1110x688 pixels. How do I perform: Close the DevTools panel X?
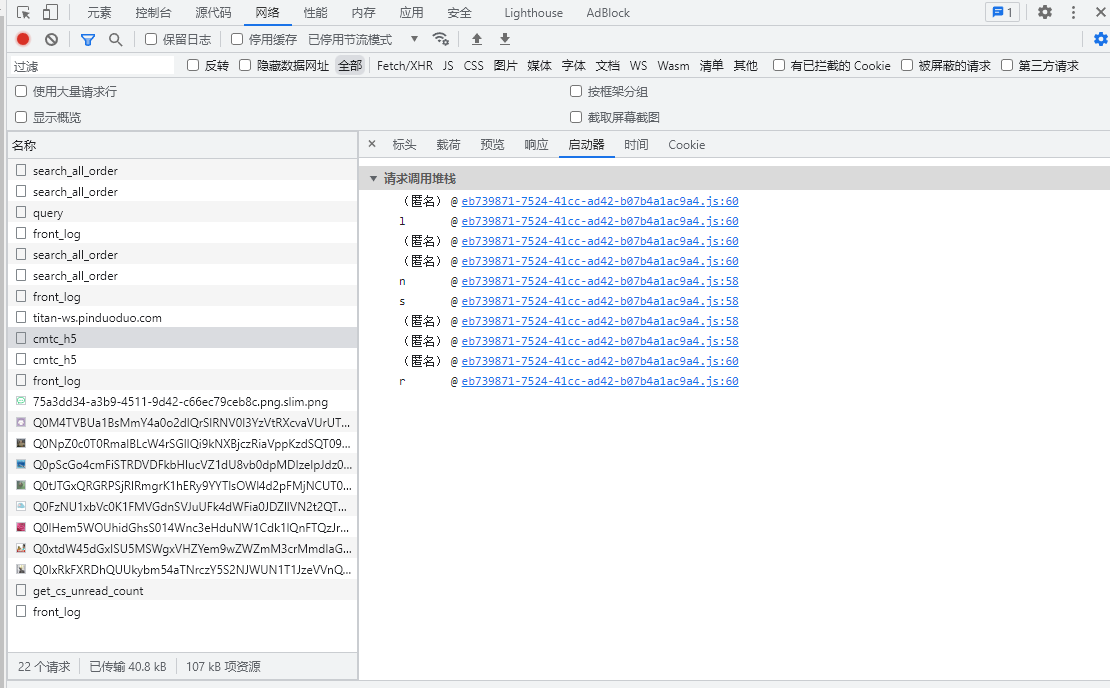pos(1101,12)
